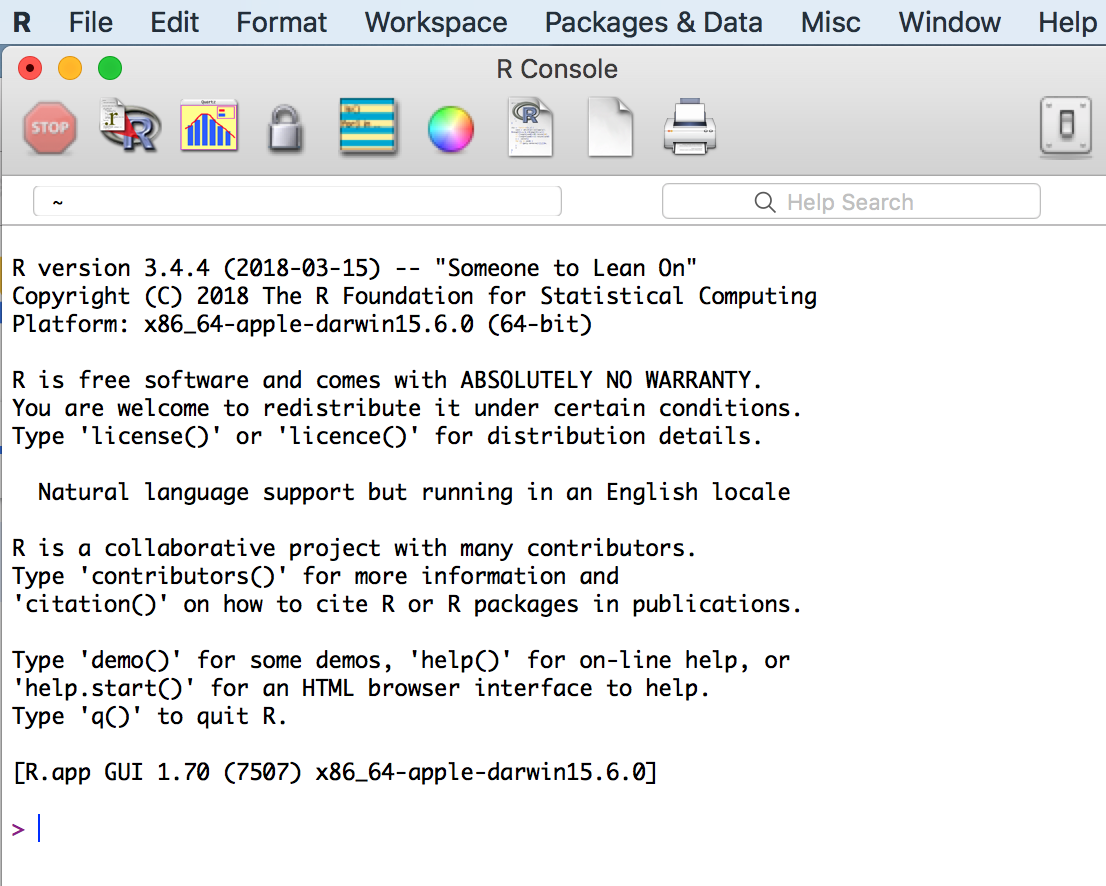Click the padlock authentication icon

point(286,128)
